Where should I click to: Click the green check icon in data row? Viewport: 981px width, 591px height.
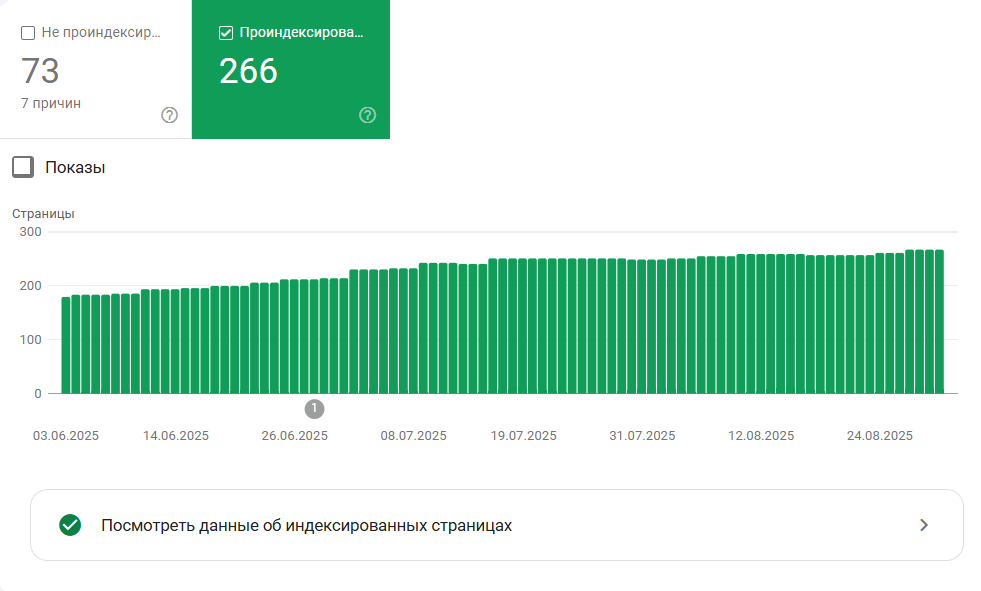tap(70, 525)
